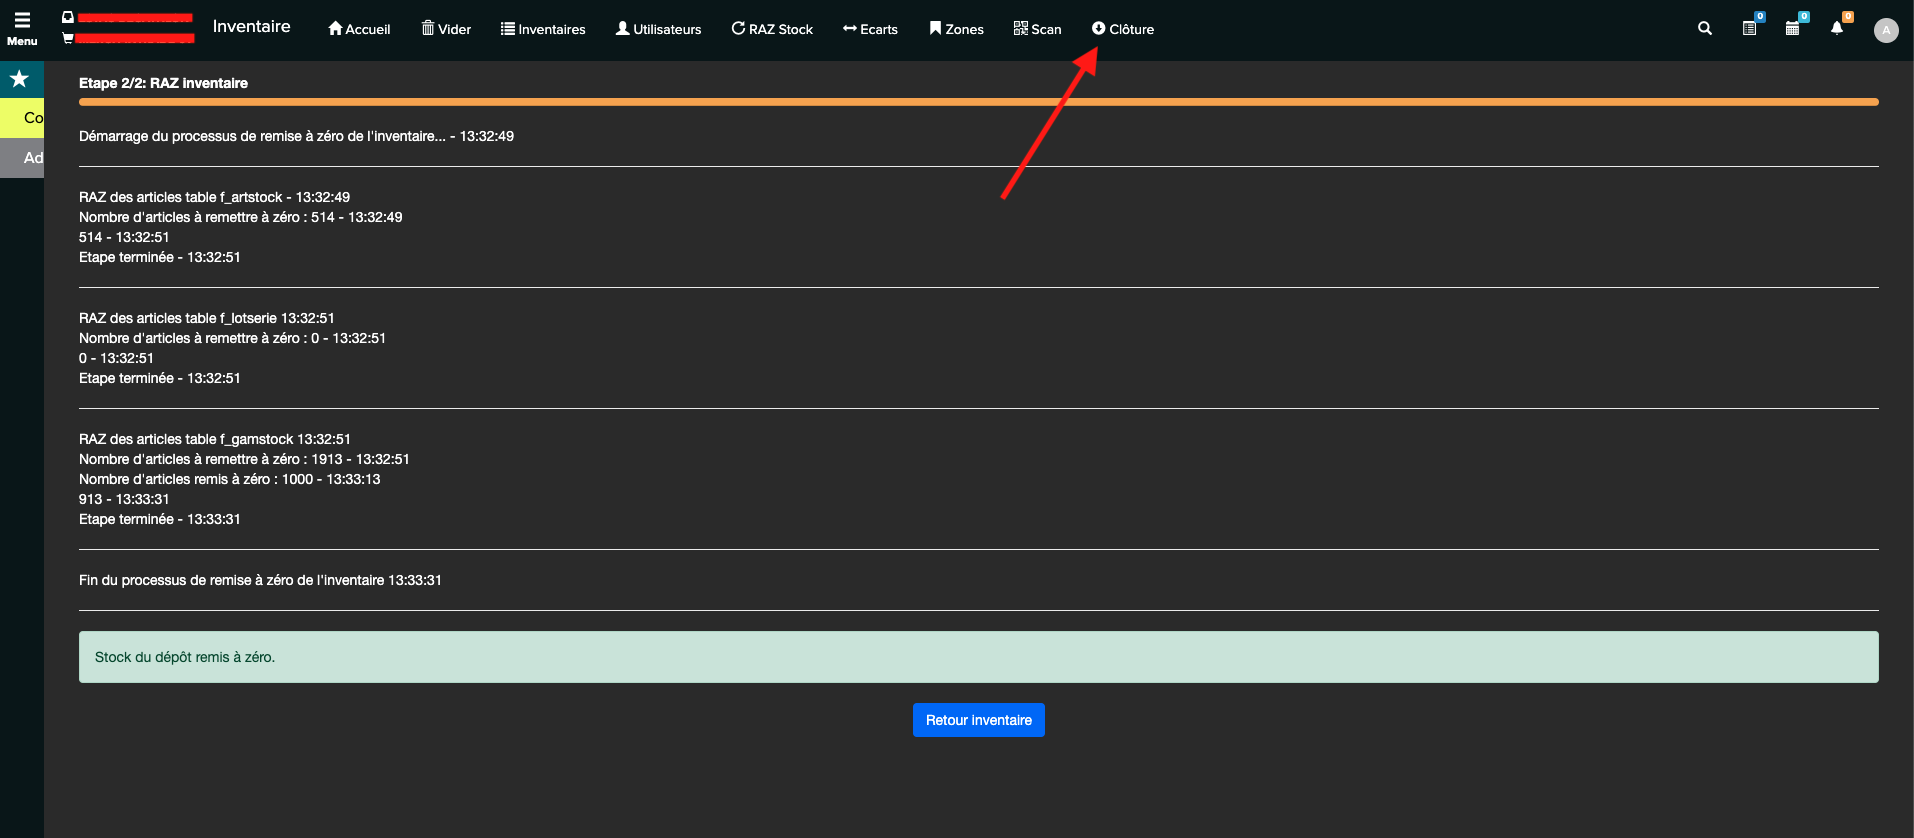Open the Ecarts page

point(870,29)
